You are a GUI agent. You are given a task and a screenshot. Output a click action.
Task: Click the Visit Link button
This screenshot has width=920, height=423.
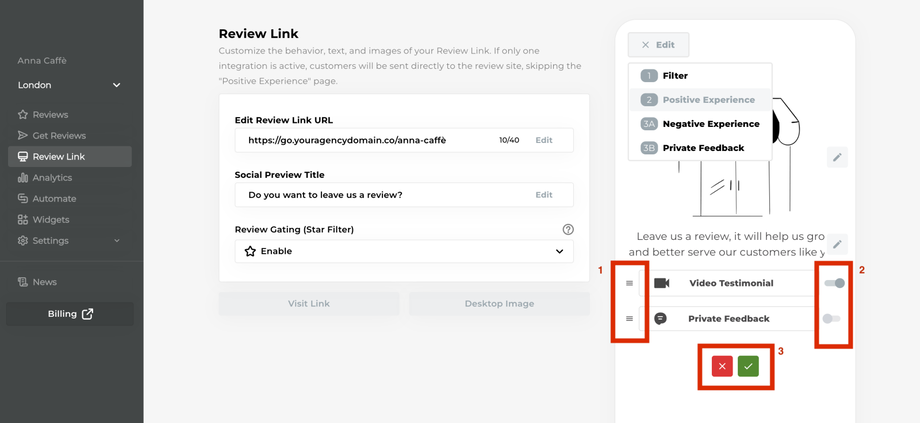[x=309, y=304]
